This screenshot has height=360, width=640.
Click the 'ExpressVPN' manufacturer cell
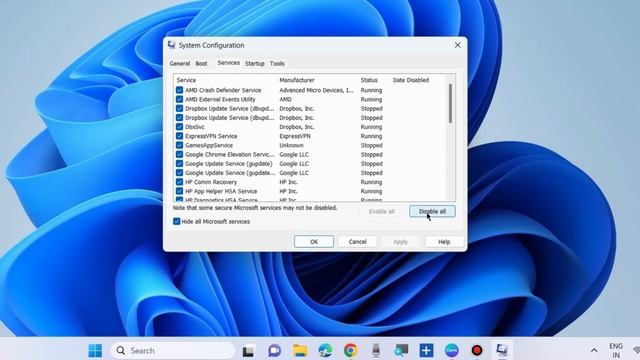click(295, 136)
